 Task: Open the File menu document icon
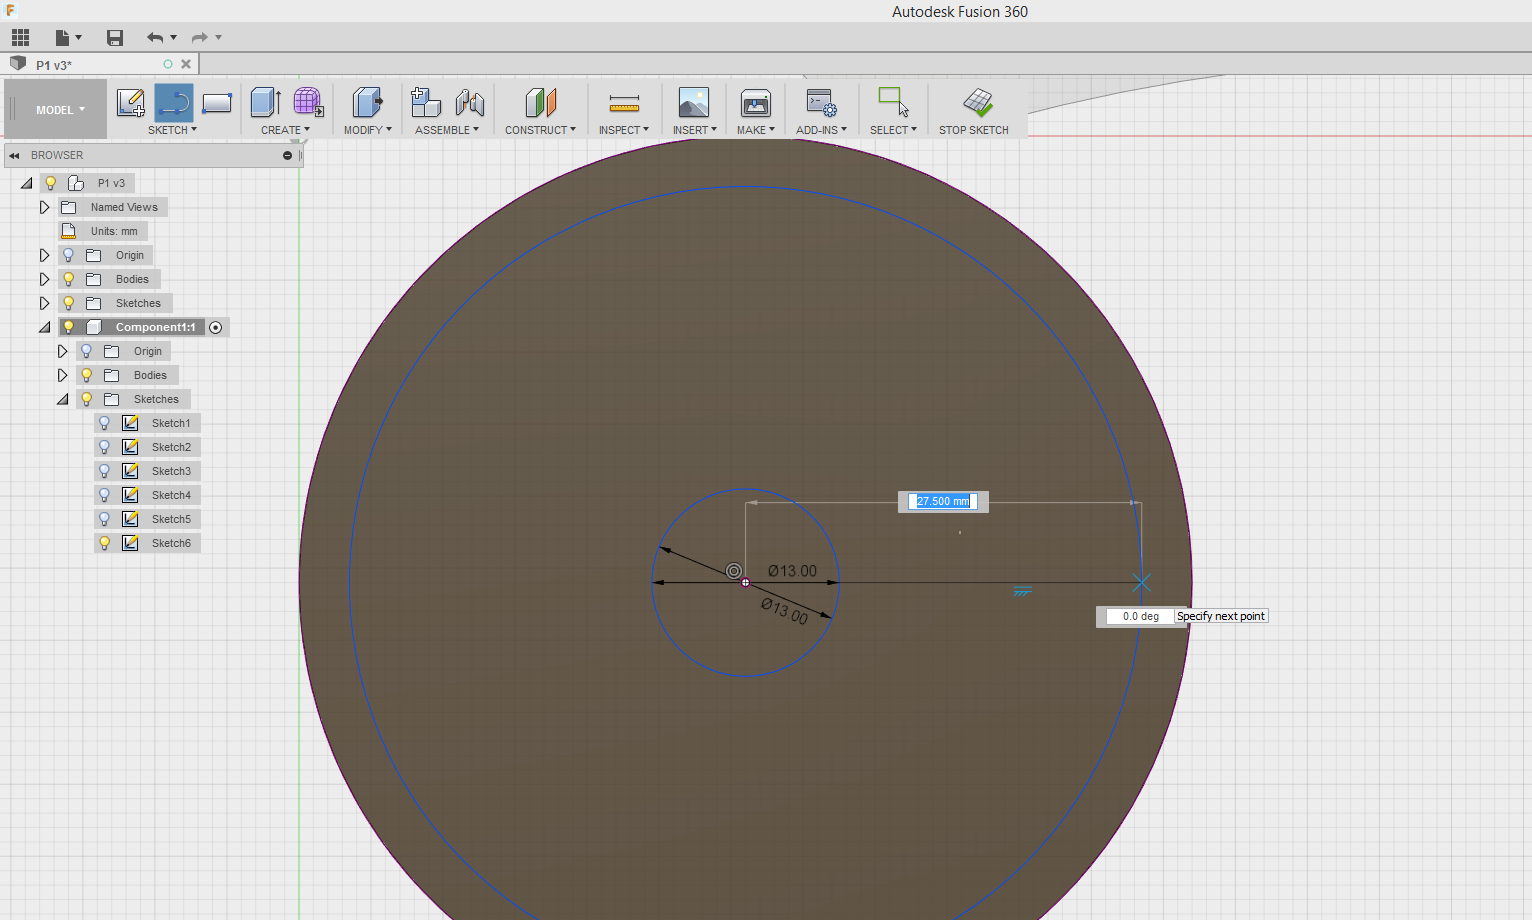click(x=63, y=38)
